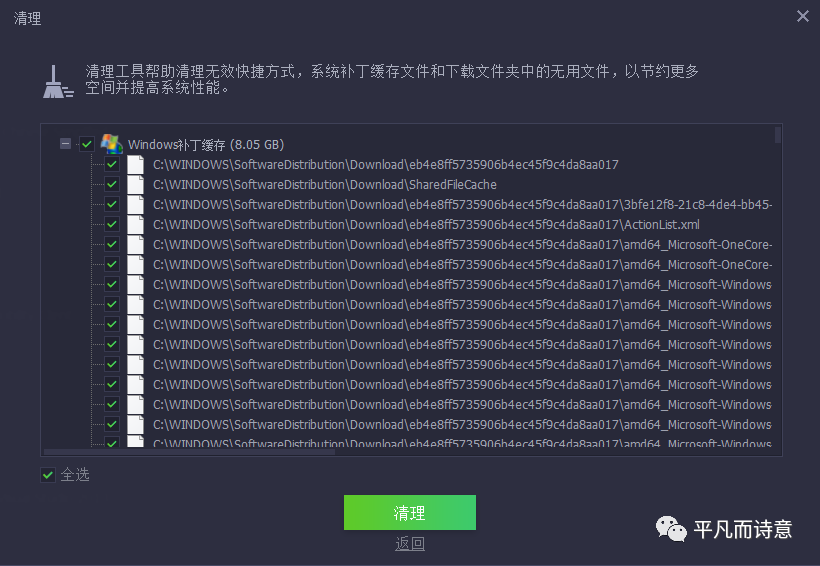Image resolution: width=820 pixels, height=566 pixels.
Task: Click file icon of first da8aa017 row
Action: (136, 164)
